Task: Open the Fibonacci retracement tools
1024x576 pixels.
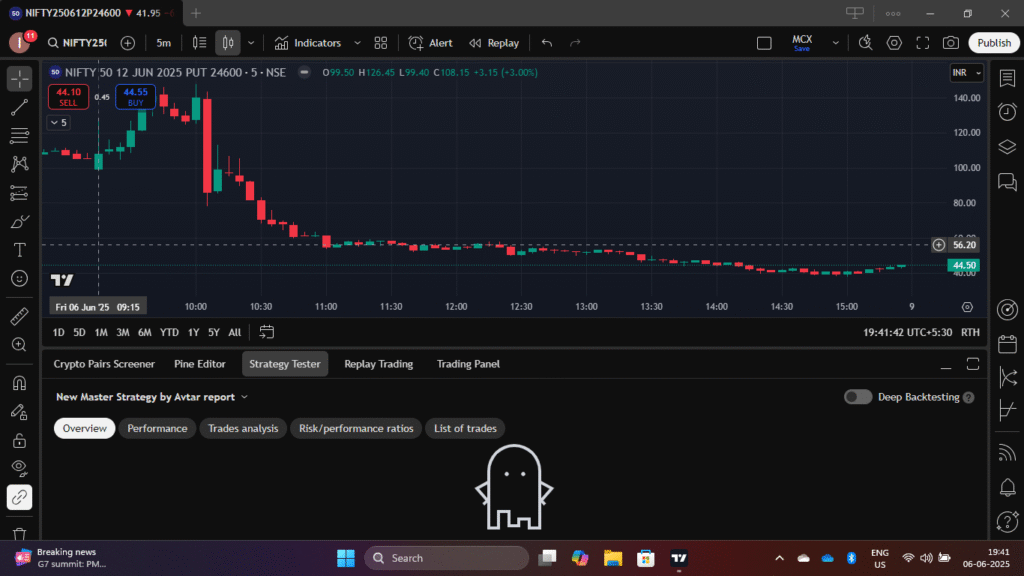Action: point(20,136)
